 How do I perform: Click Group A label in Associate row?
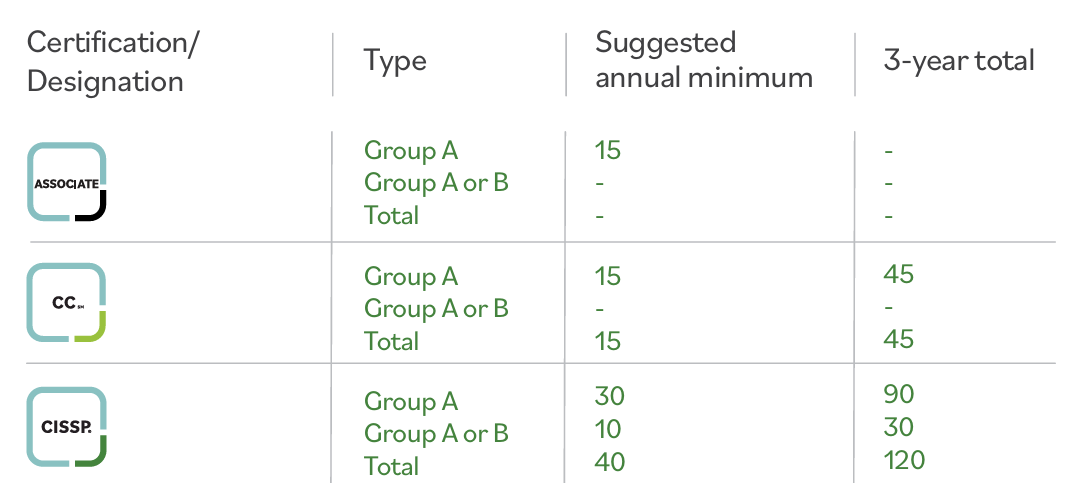pyautogui.click(x=411, y=151)
